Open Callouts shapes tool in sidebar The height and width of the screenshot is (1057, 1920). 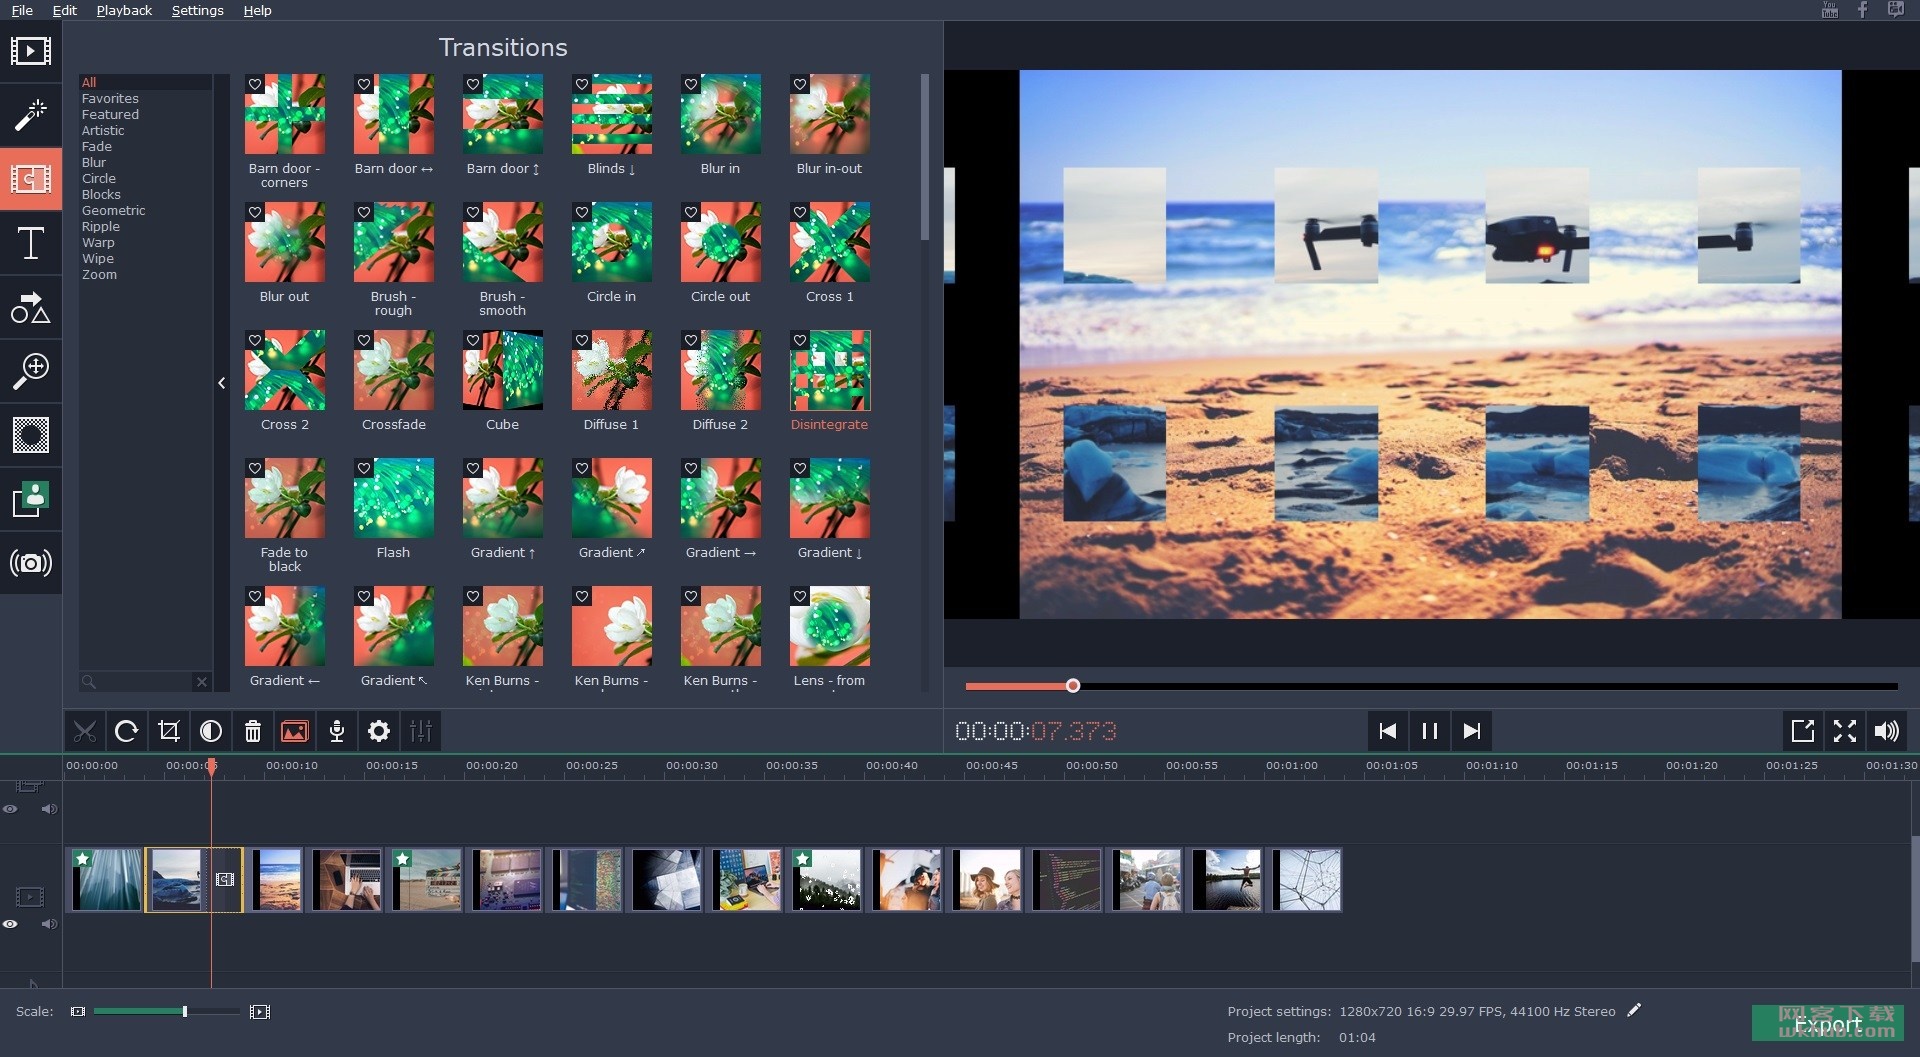tap(31, 307)
